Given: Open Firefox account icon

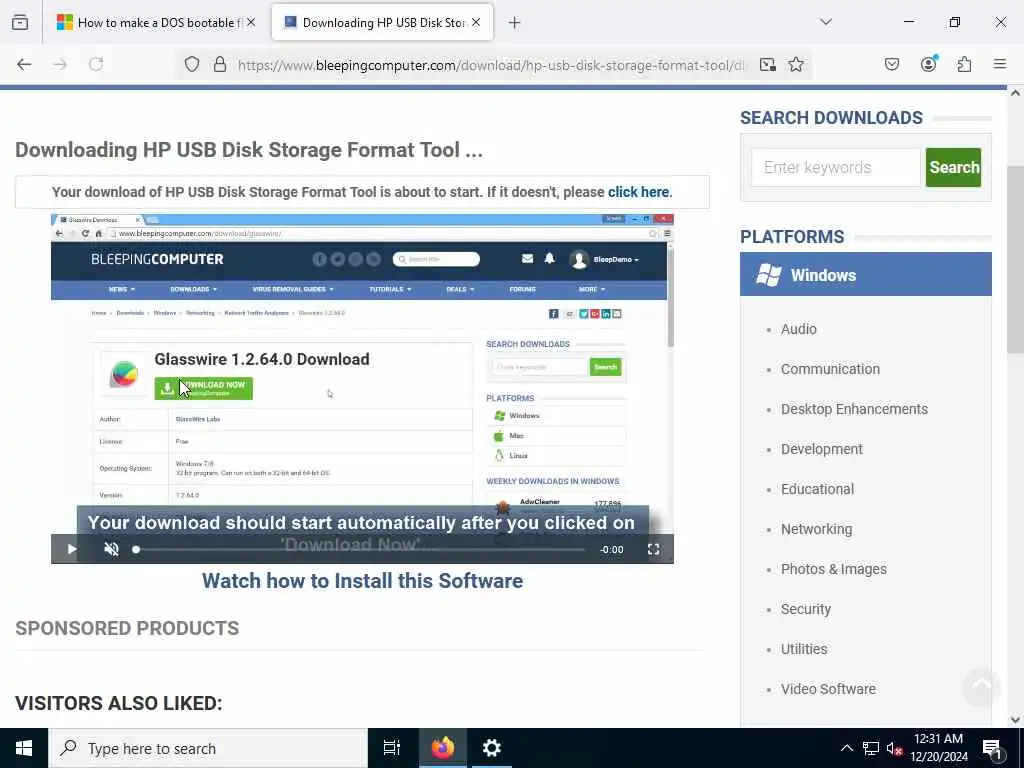Looking at the screenshot, I should 928,64.
